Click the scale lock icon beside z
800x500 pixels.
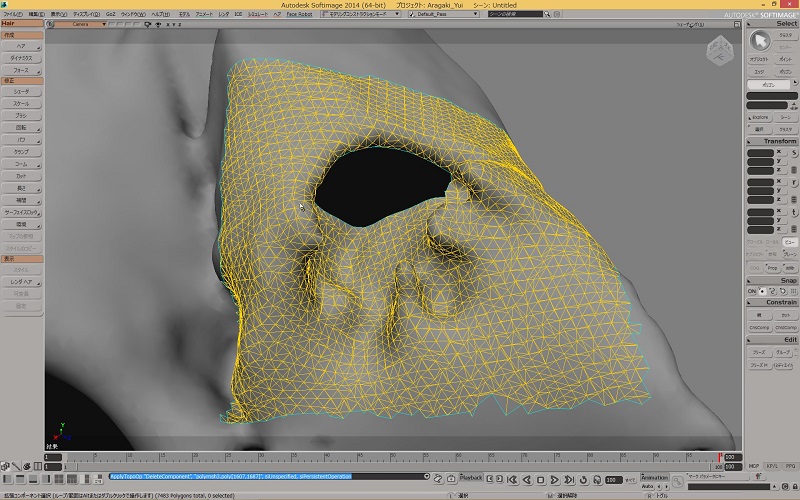pyautogui.click(x=794, y=170)
